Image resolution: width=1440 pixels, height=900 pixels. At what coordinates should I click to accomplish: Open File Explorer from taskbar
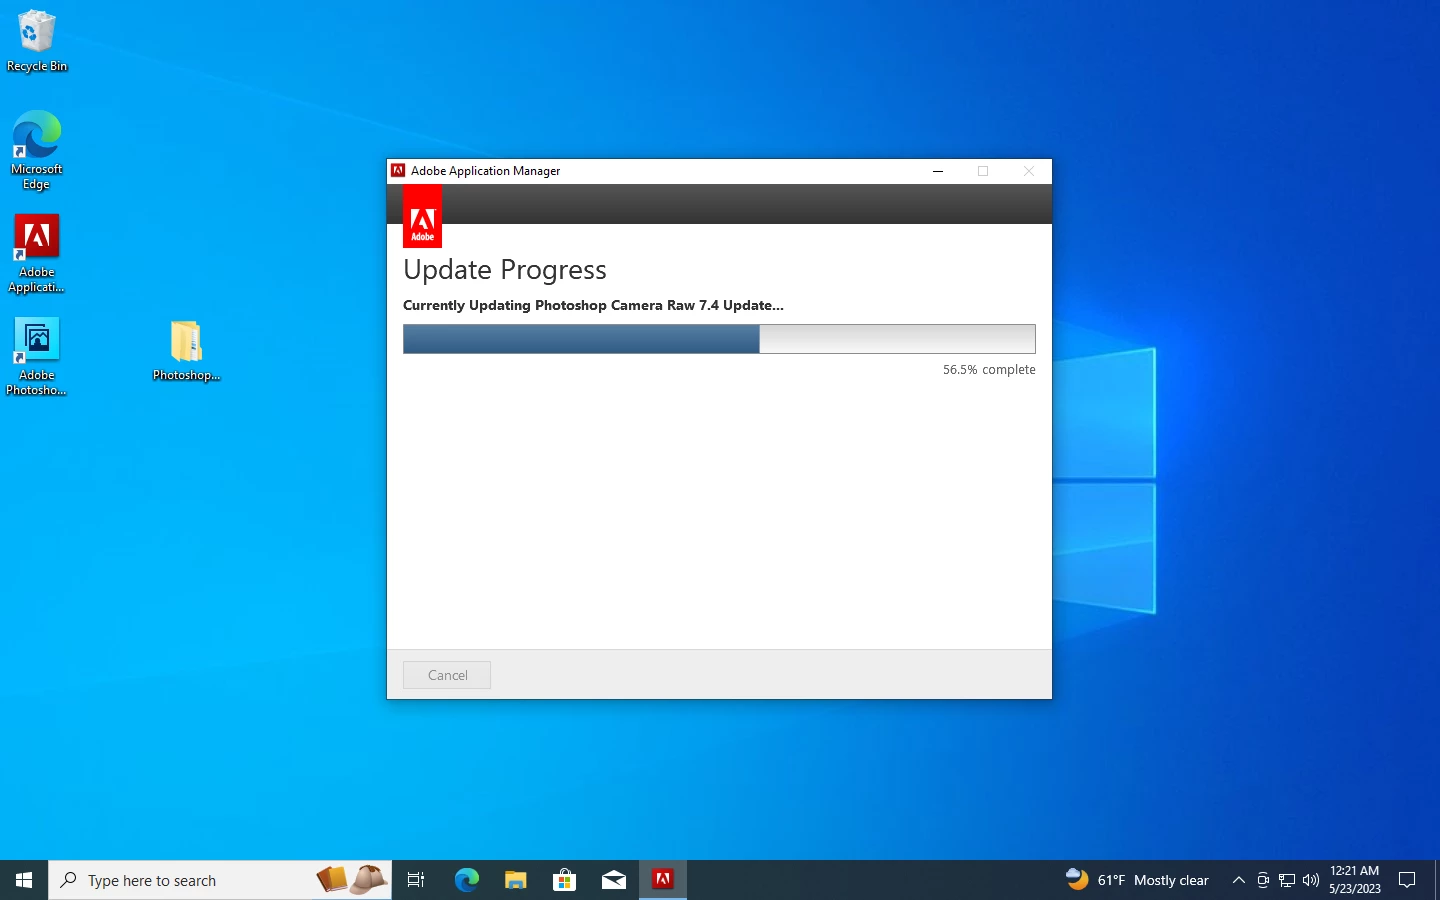click(515, 880)
